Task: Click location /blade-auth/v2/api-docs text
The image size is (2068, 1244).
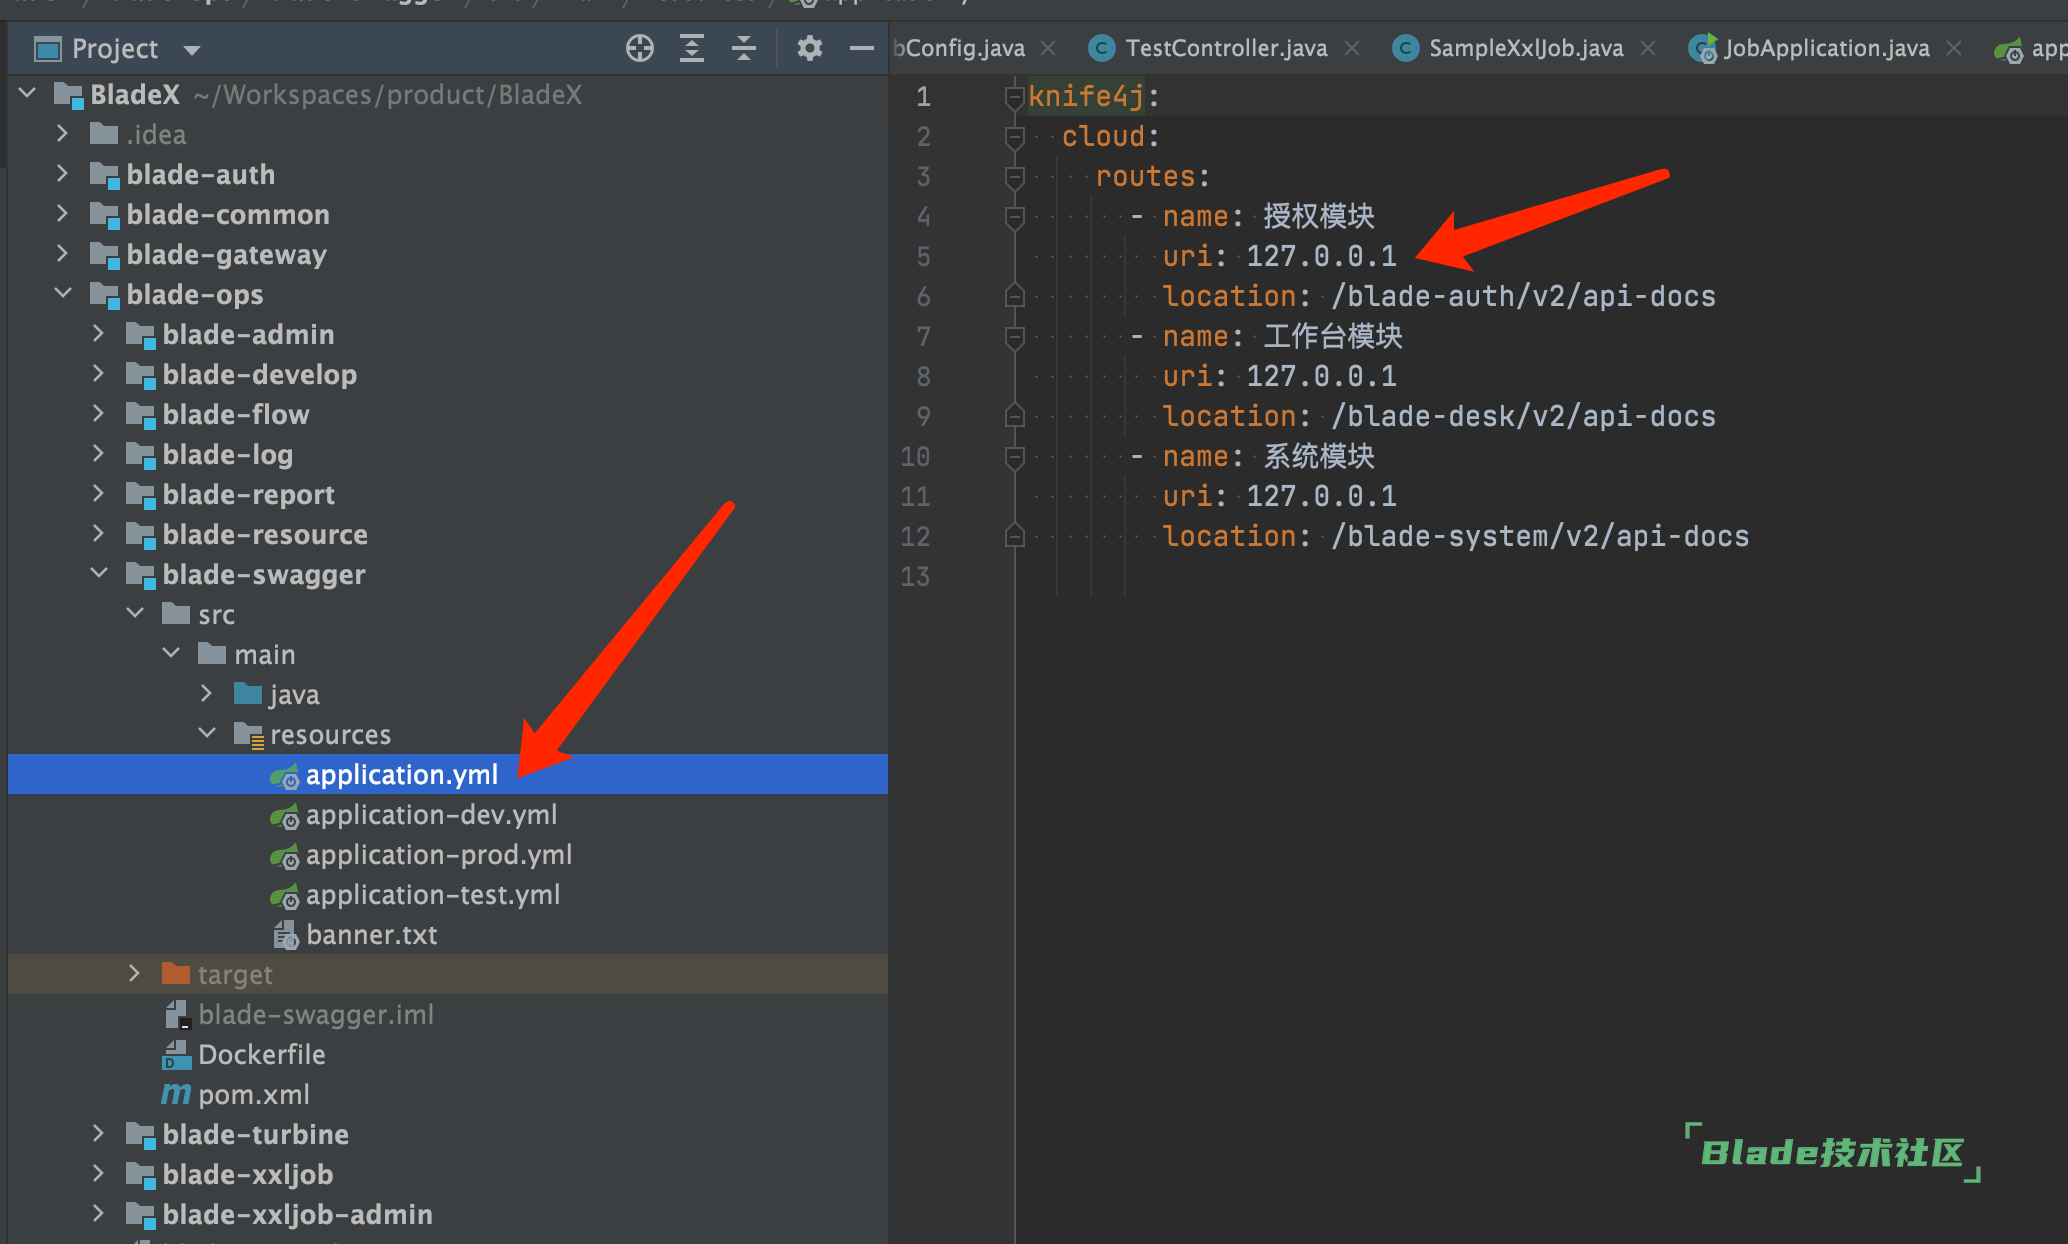Action: pos(1523,296)
